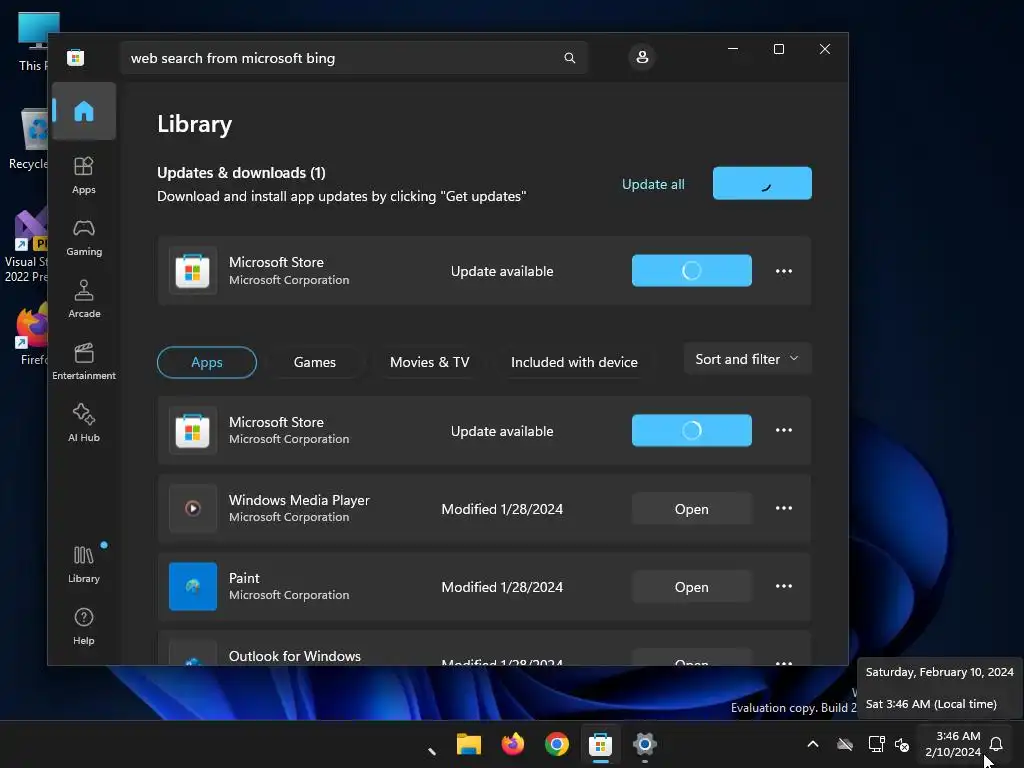Open notifications bell in taskbar

click(996, 744)
